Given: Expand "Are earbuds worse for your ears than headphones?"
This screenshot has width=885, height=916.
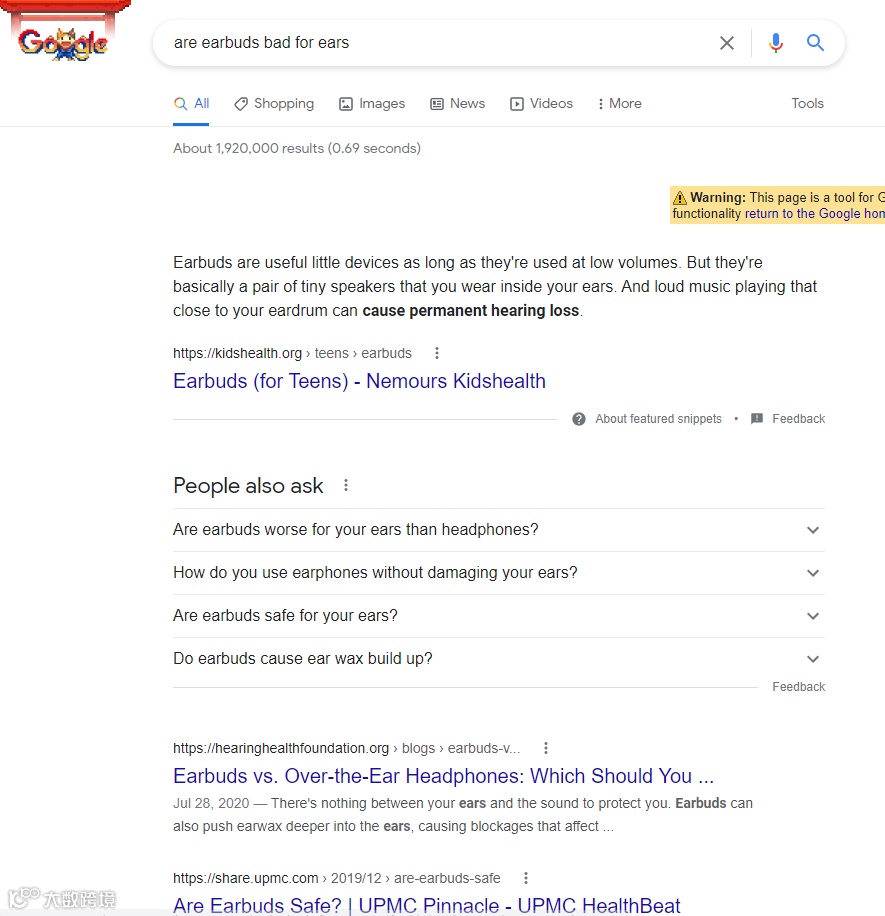Looking at the screenshot, I should (813, 530).
